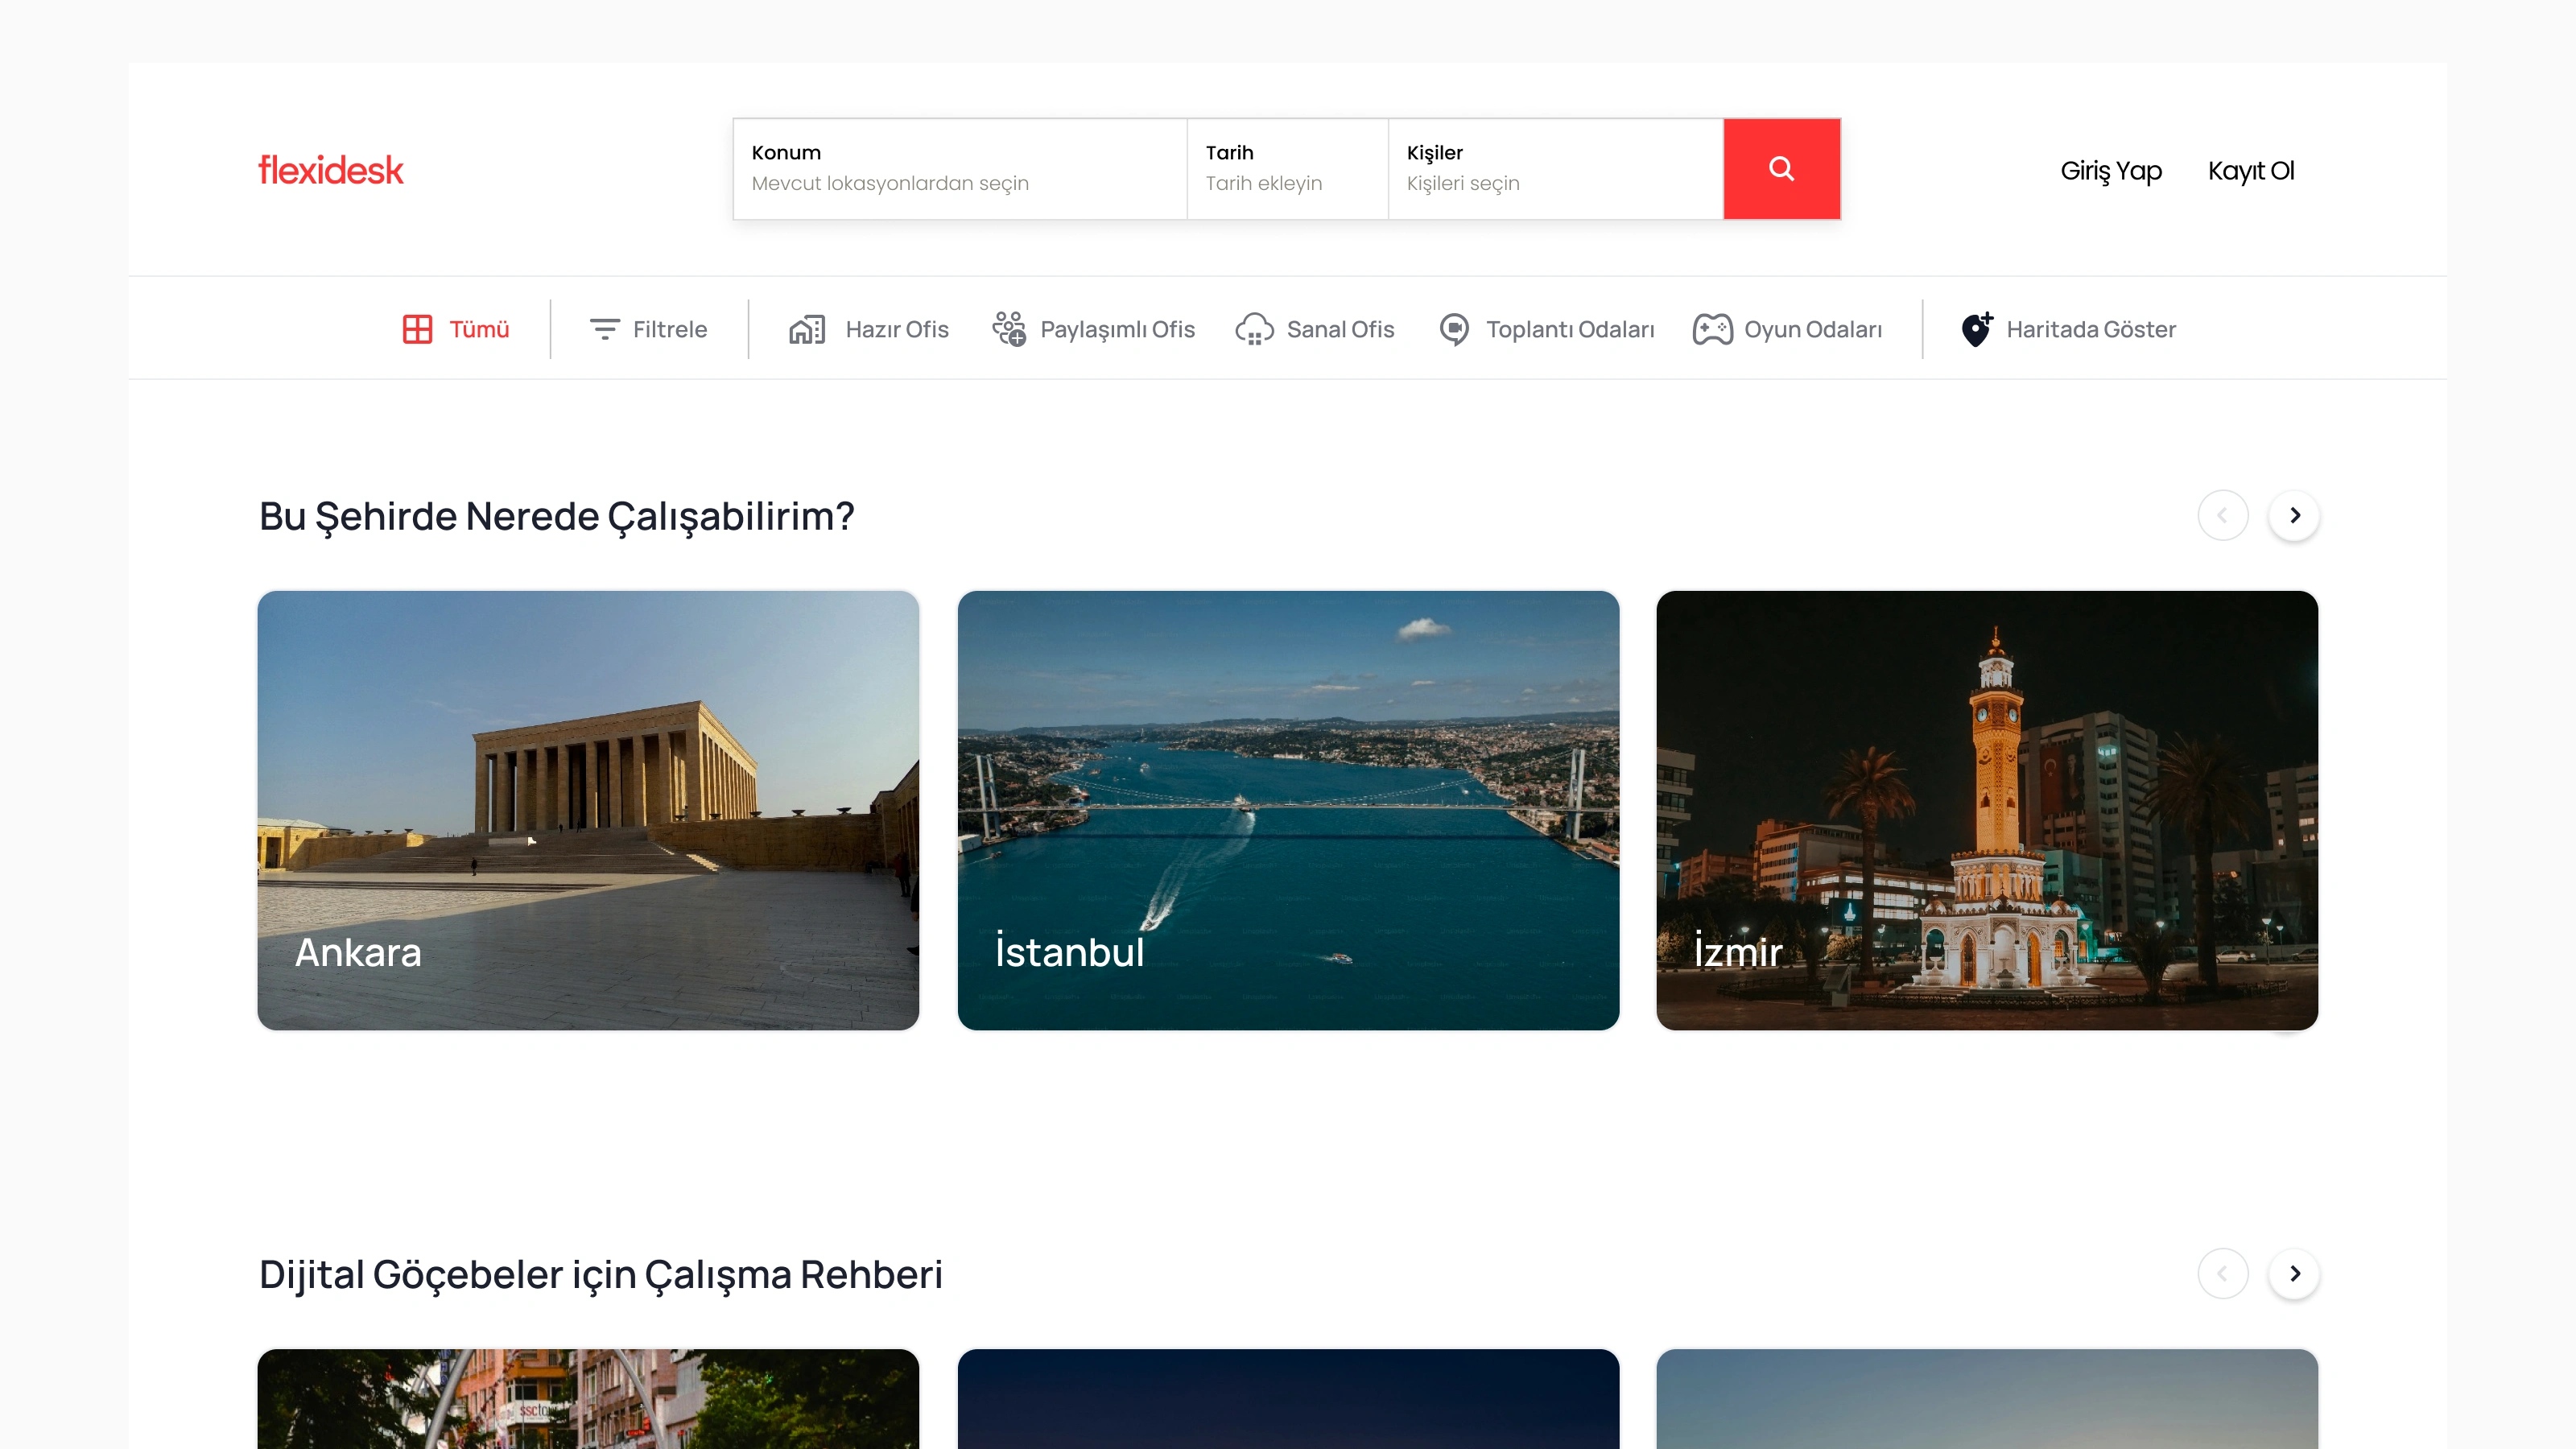The height and width of the screenshot is (1449, 2576).
Task: Click Giriş Yap login link
Action: click(x=2111, y=171)
